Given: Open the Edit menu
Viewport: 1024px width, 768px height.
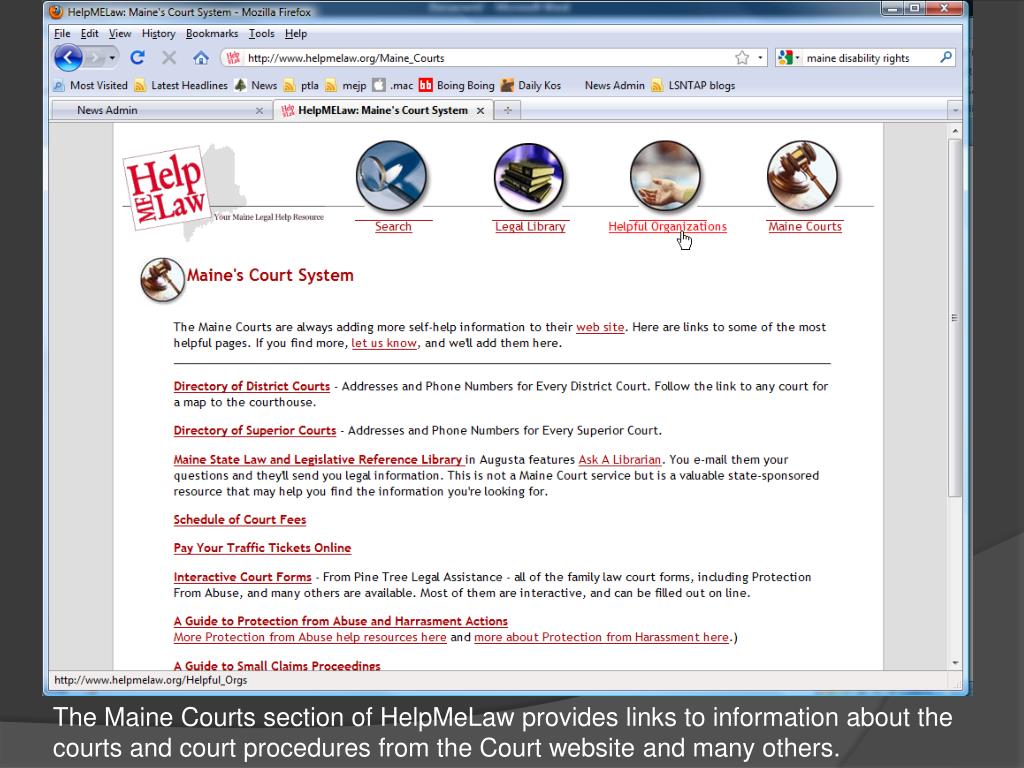Looking at the screenshot, I should click(89, 33).
